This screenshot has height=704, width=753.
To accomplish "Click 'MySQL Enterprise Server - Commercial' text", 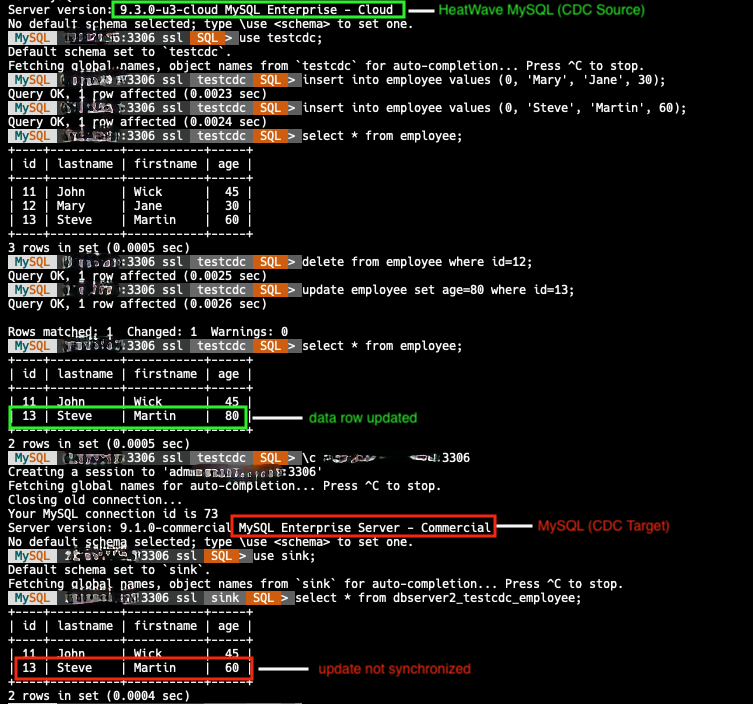I will coord(364,528).
